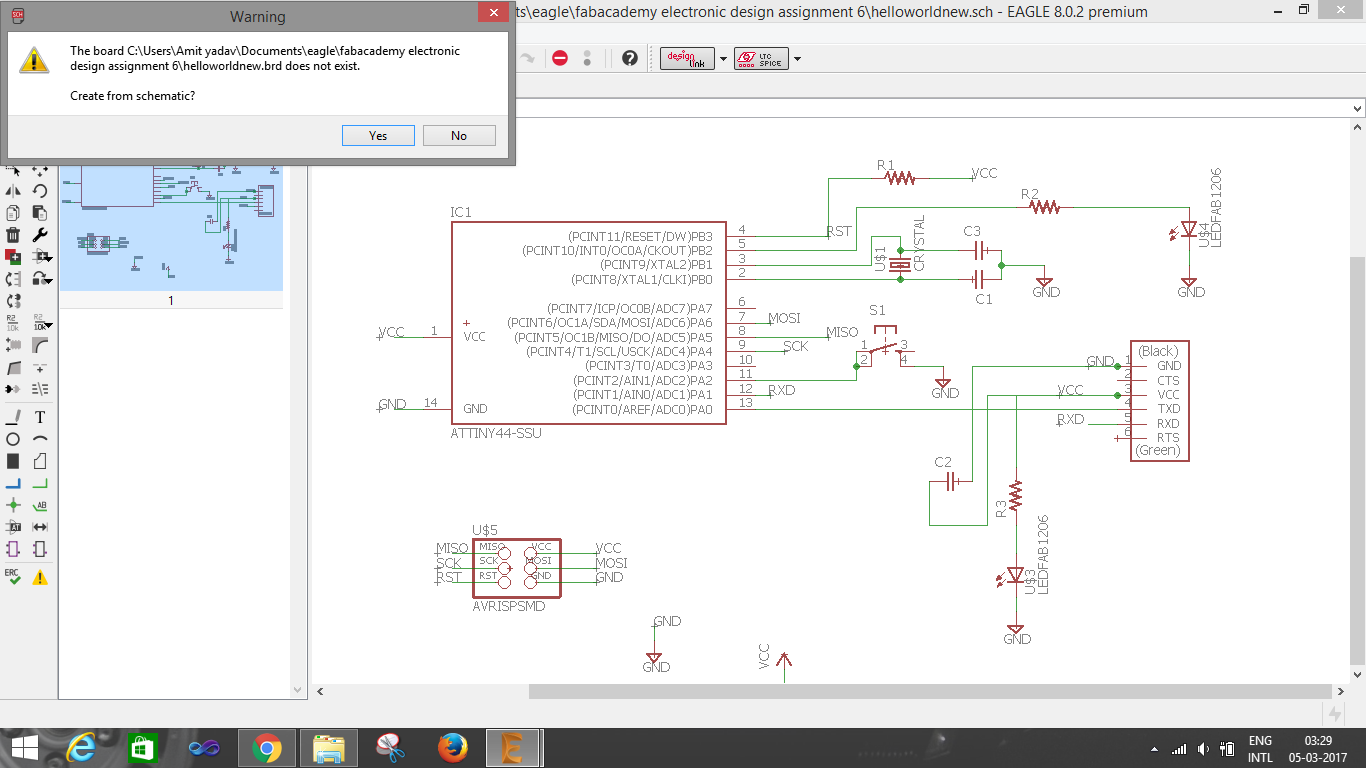Open Google Chrome from taskbar
This screenshot has width=1366, height=768.
click(266, 748)
